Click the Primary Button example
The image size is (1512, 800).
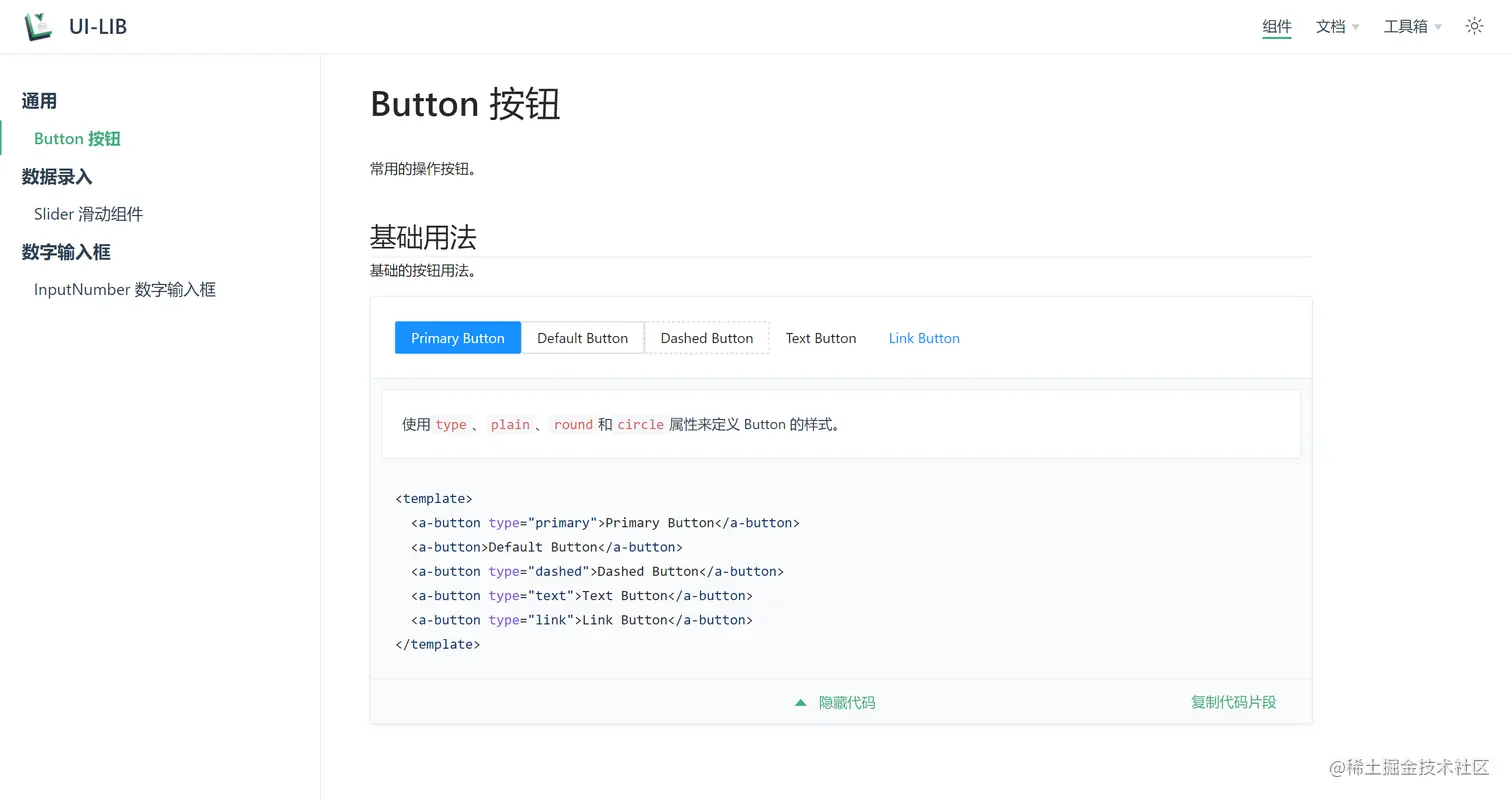pos(457,338)
